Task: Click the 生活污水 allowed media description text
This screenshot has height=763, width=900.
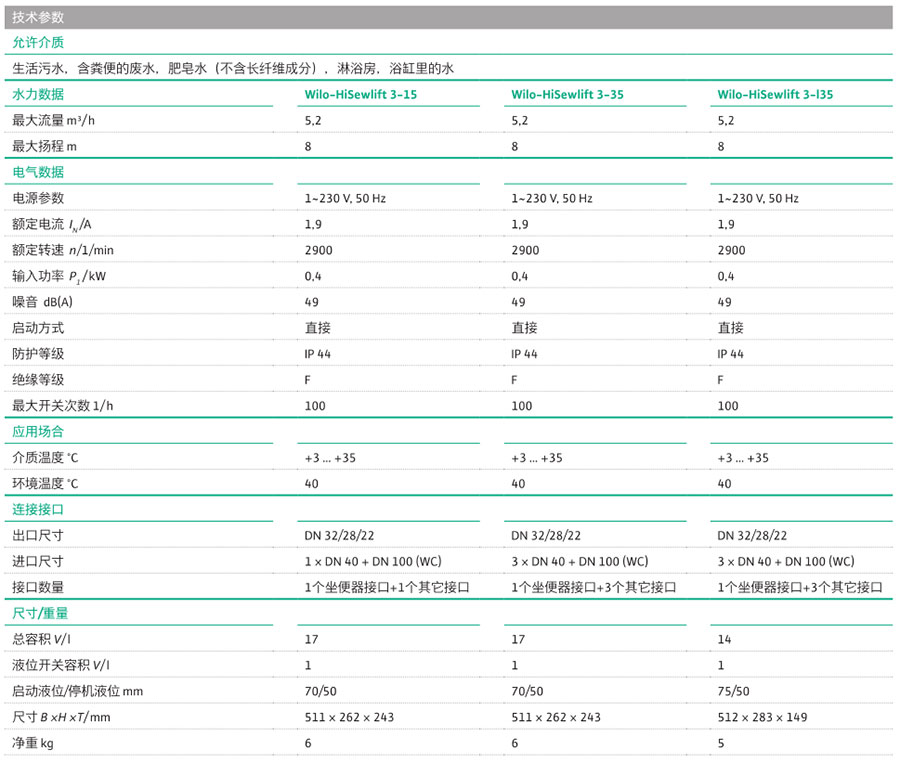Action: (x=233, y=69)
